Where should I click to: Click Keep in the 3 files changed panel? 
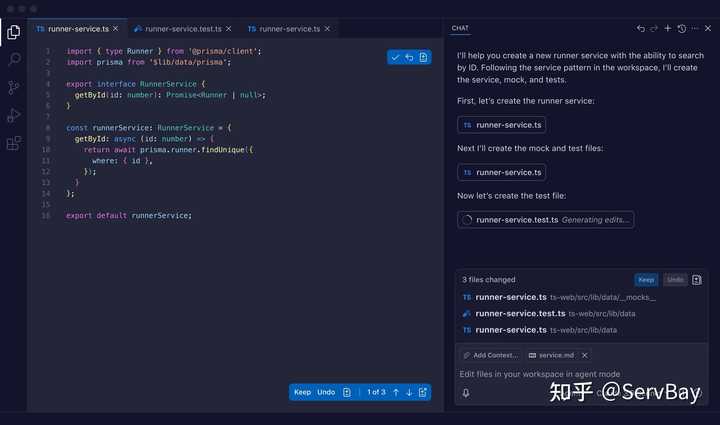pos(646,280)
